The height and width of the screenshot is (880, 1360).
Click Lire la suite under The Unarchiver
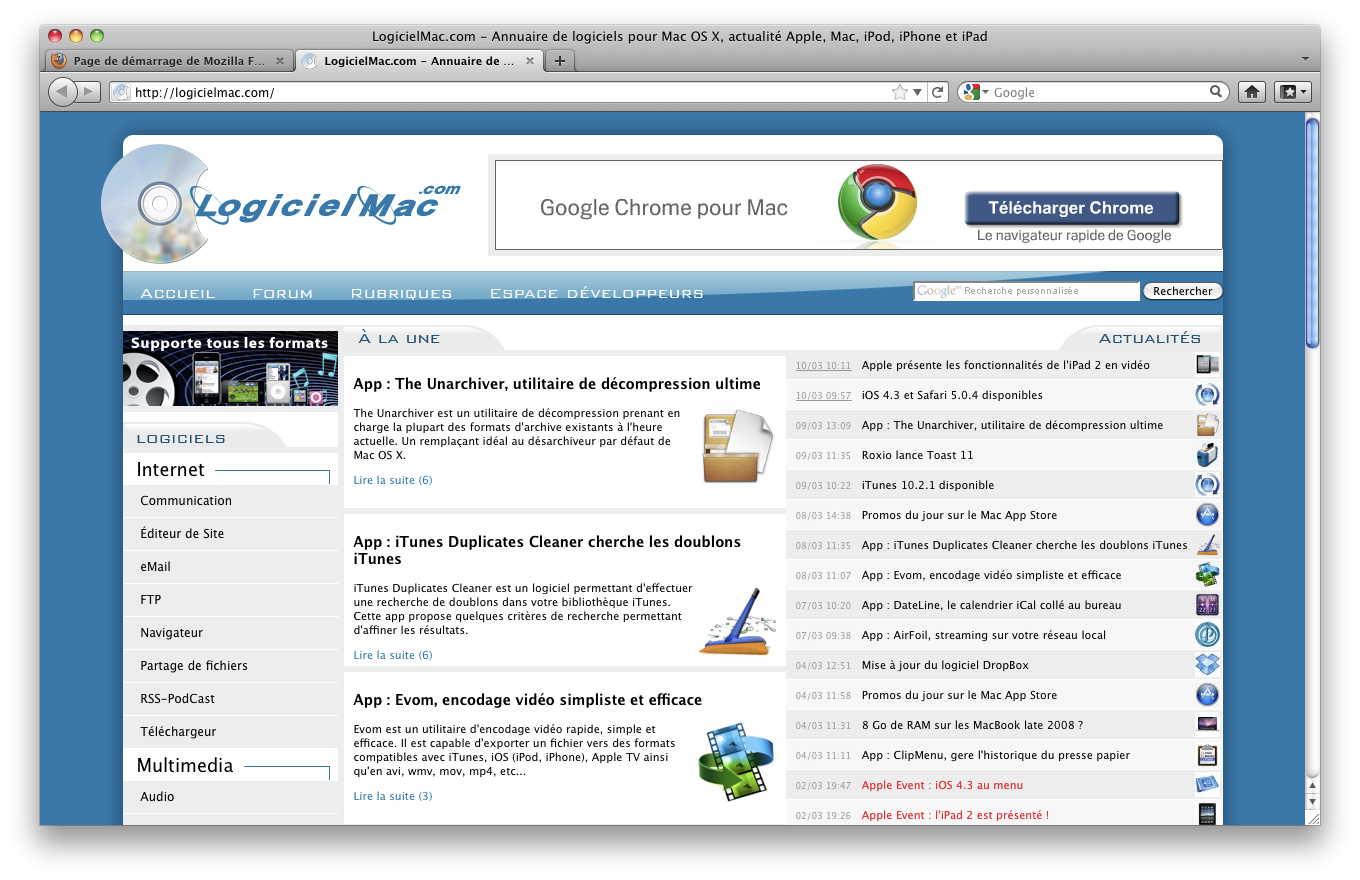pyautogui.click(x=393, y=480)
